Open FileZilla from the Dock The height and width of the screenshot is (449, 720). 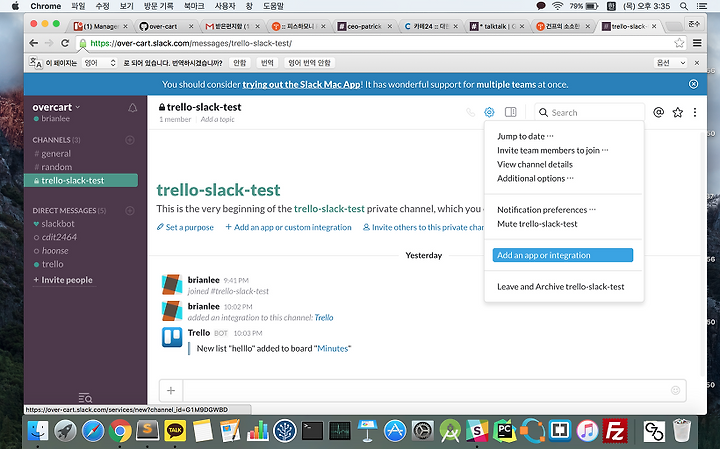click(615, 431)
